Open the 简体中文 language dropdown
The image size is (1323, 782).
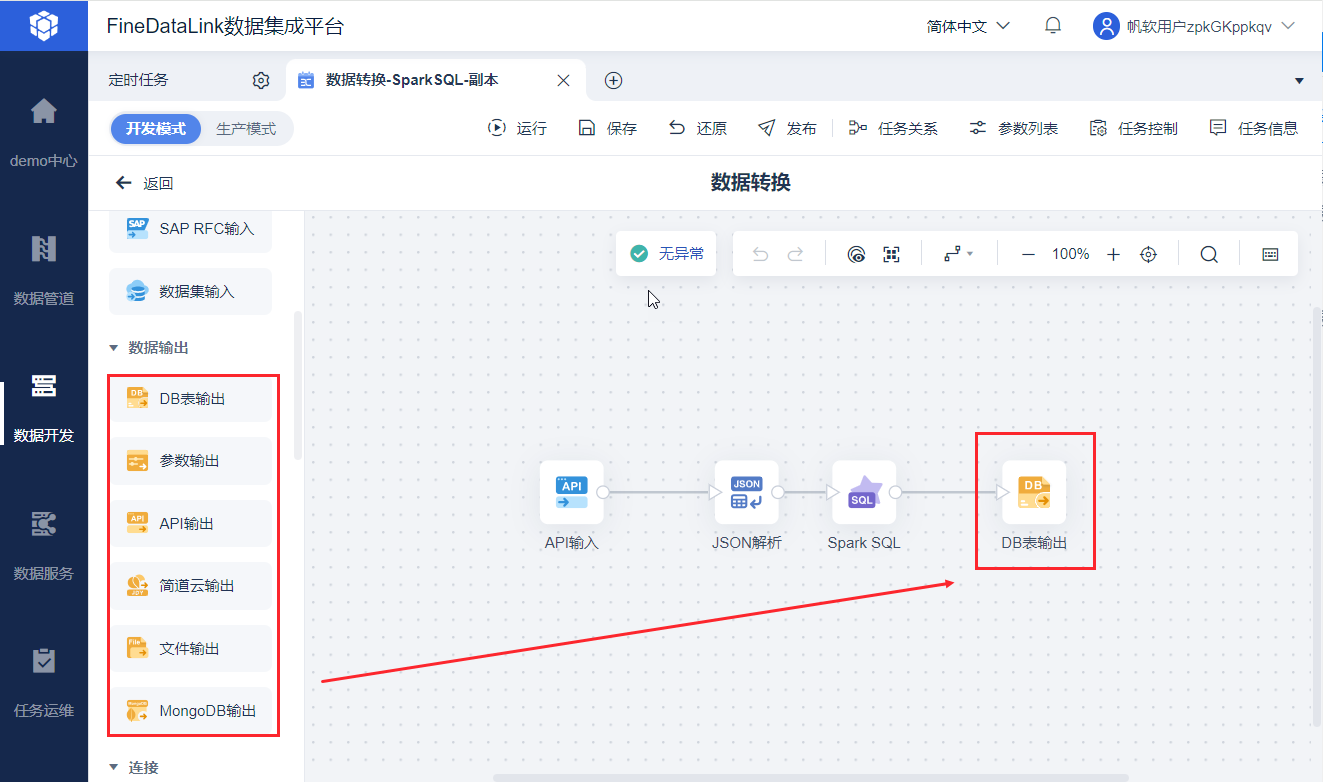pos(968,26)
